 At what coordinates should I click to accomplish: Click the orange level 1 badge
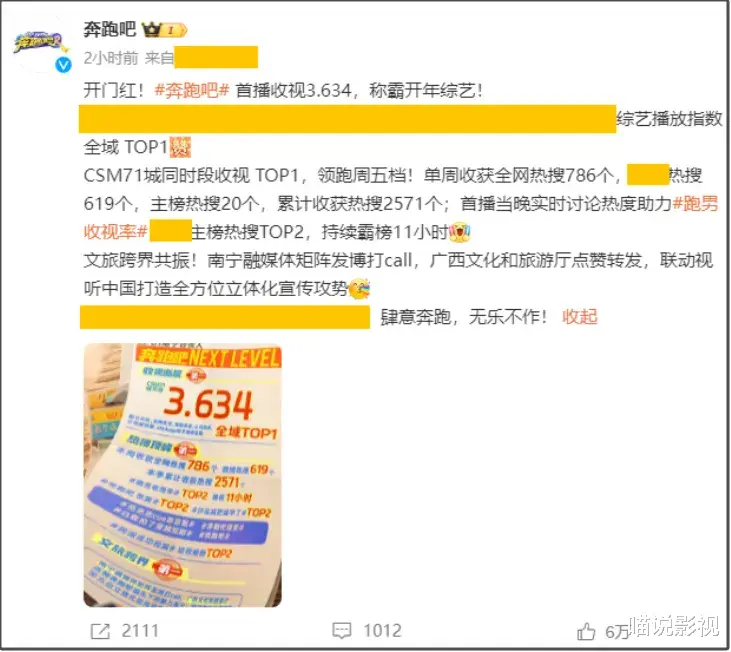point(173,30)
